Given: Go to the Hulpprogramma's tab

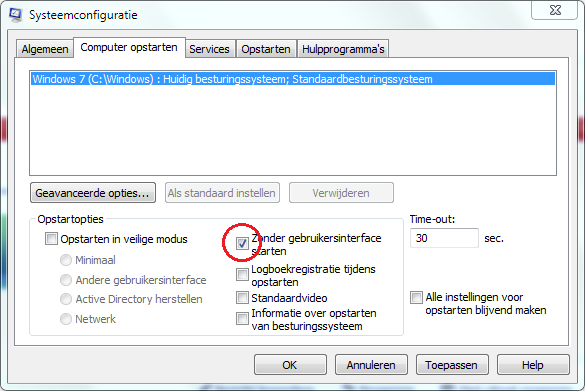Looking at the screenshot, I should pos(343,49).
